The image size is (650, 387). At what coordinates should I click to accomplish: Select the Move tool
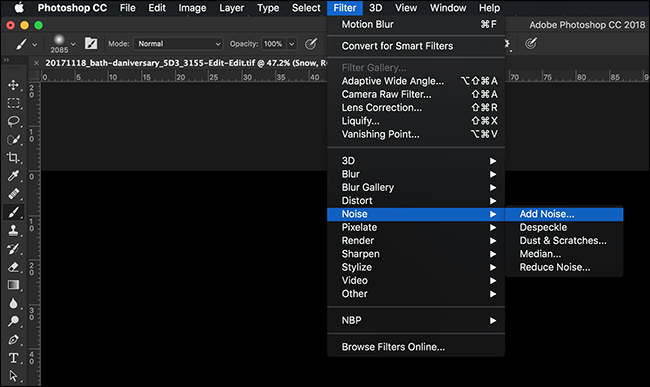(x=13, y=85)
